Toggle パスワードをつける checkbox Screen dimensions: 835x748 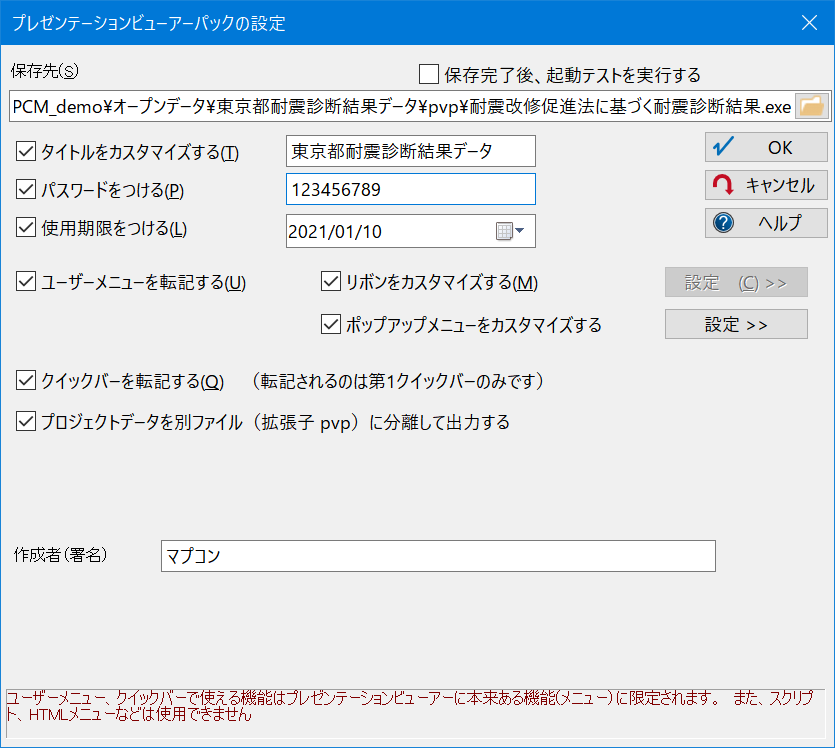pos(26,189)
